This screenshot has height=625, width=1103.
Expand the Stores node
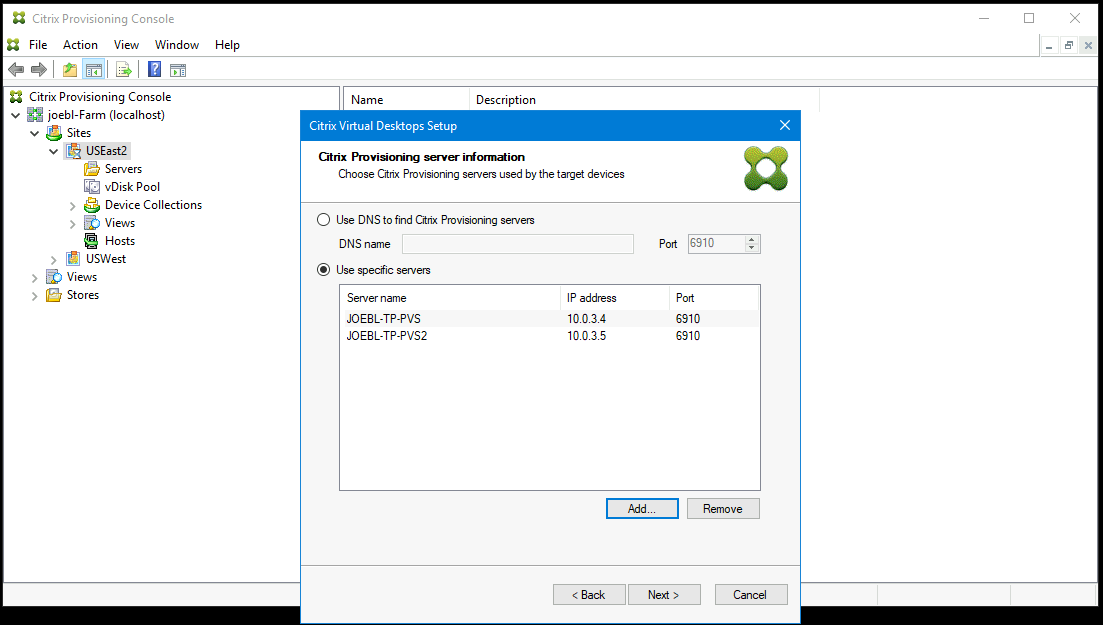(34, 296)
